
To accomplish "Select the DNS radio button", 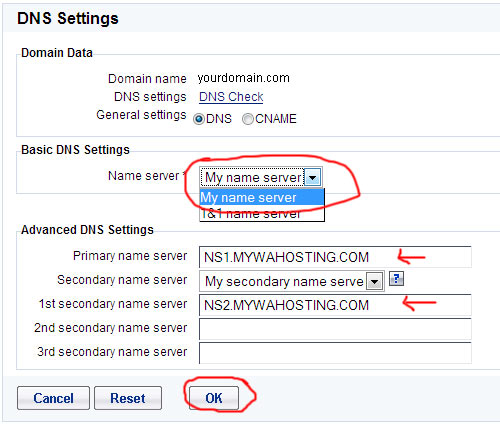I will coord(199,119).
